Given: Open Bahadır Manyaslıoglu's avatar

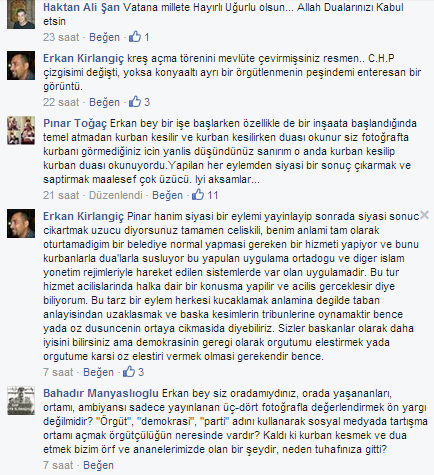Looking at the screenshot, I should (x=21, y=401).
